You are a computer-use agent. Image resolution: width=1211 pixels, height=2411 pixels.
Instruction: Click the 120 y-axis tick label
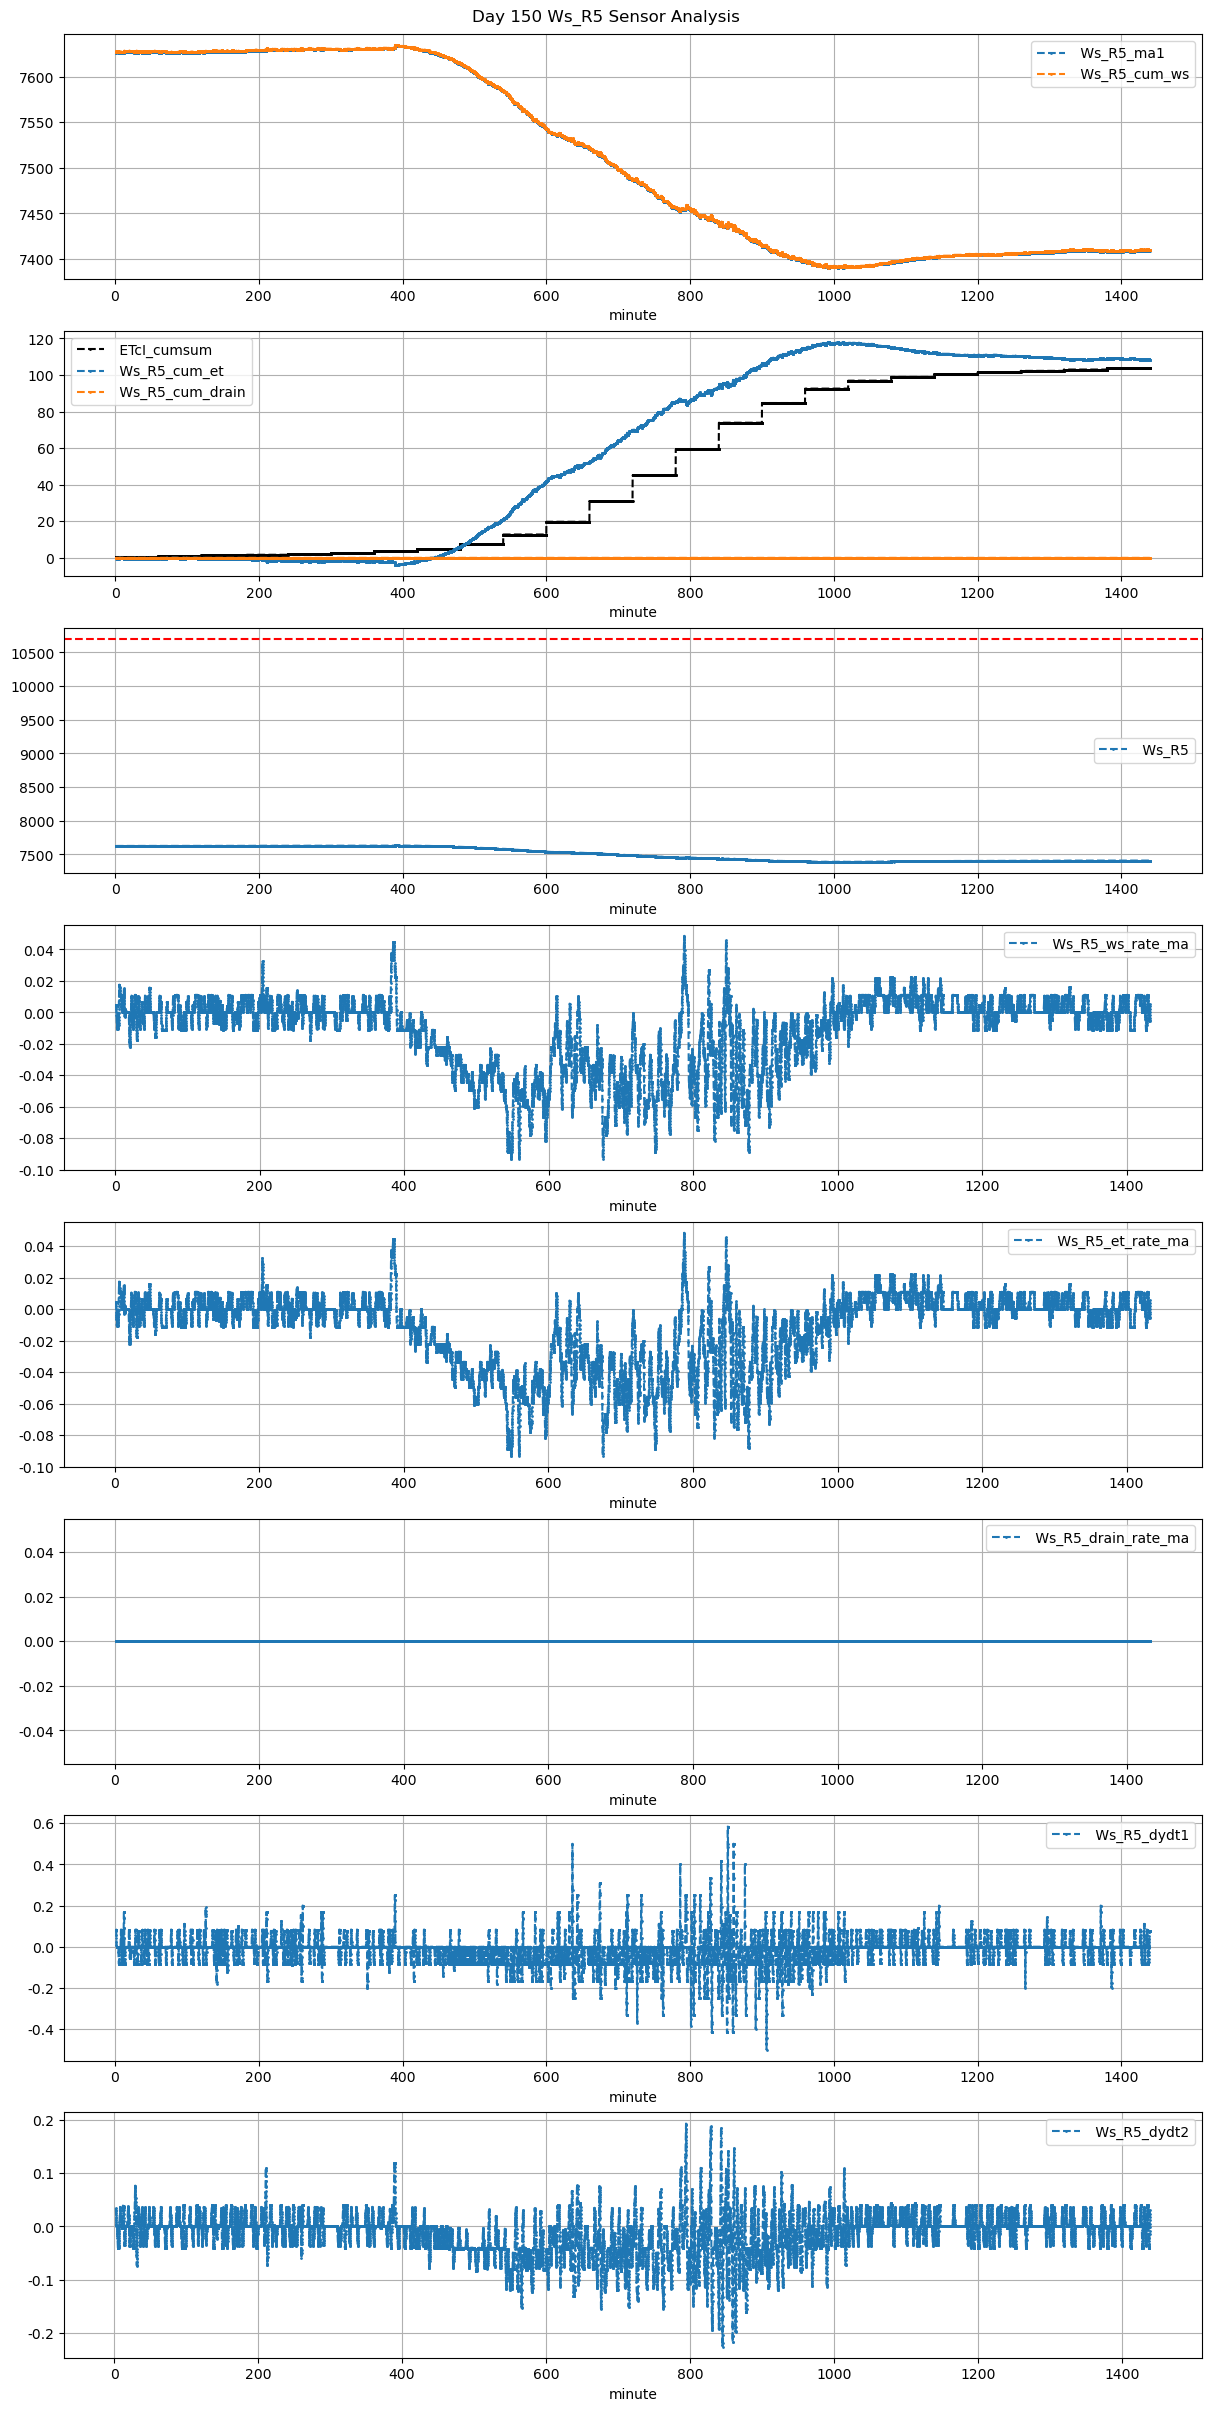41,340
